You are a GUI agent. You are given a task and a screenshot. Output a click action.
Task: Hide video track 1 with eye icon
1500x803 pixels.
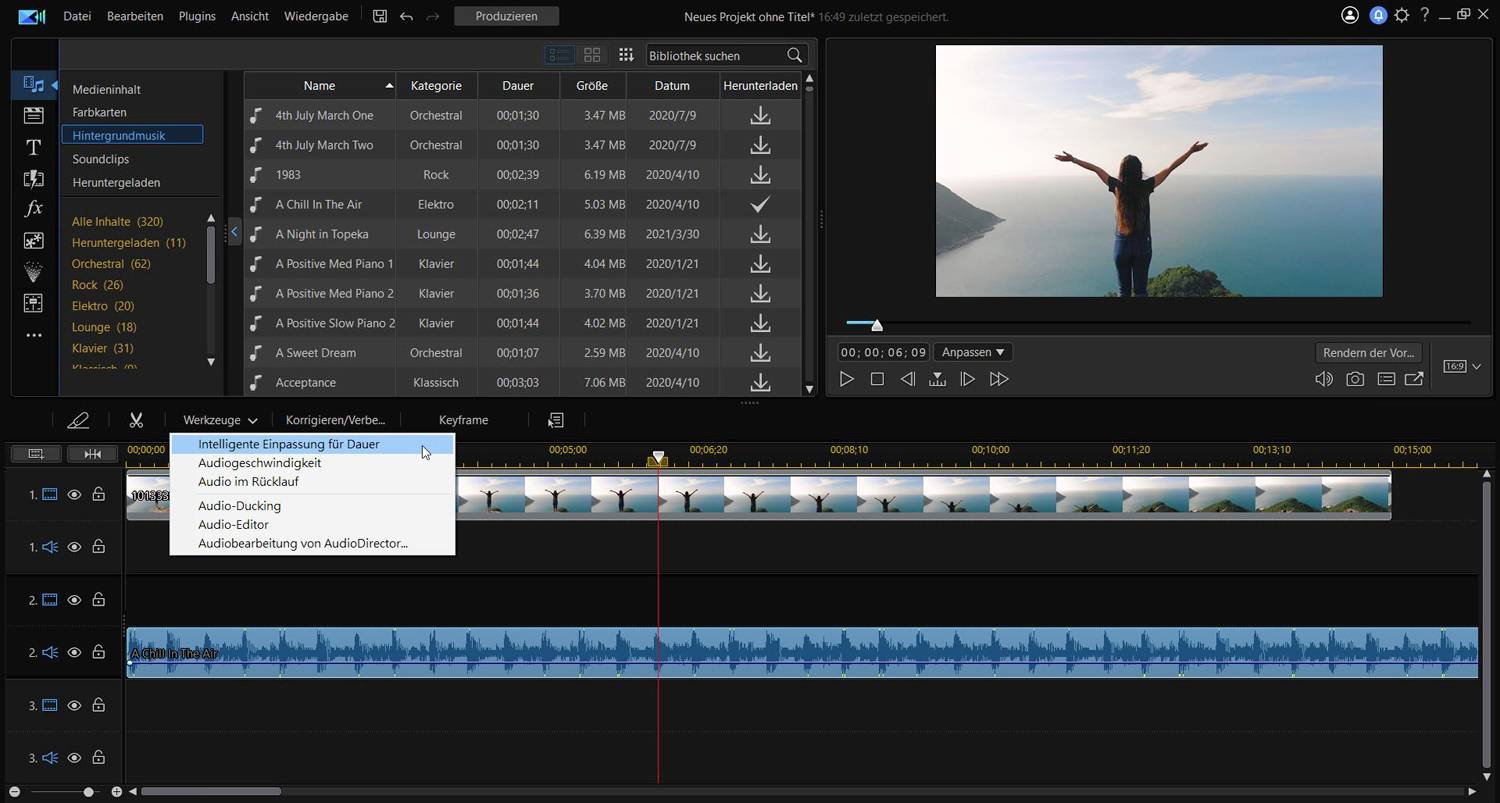[x=74, y=494]
